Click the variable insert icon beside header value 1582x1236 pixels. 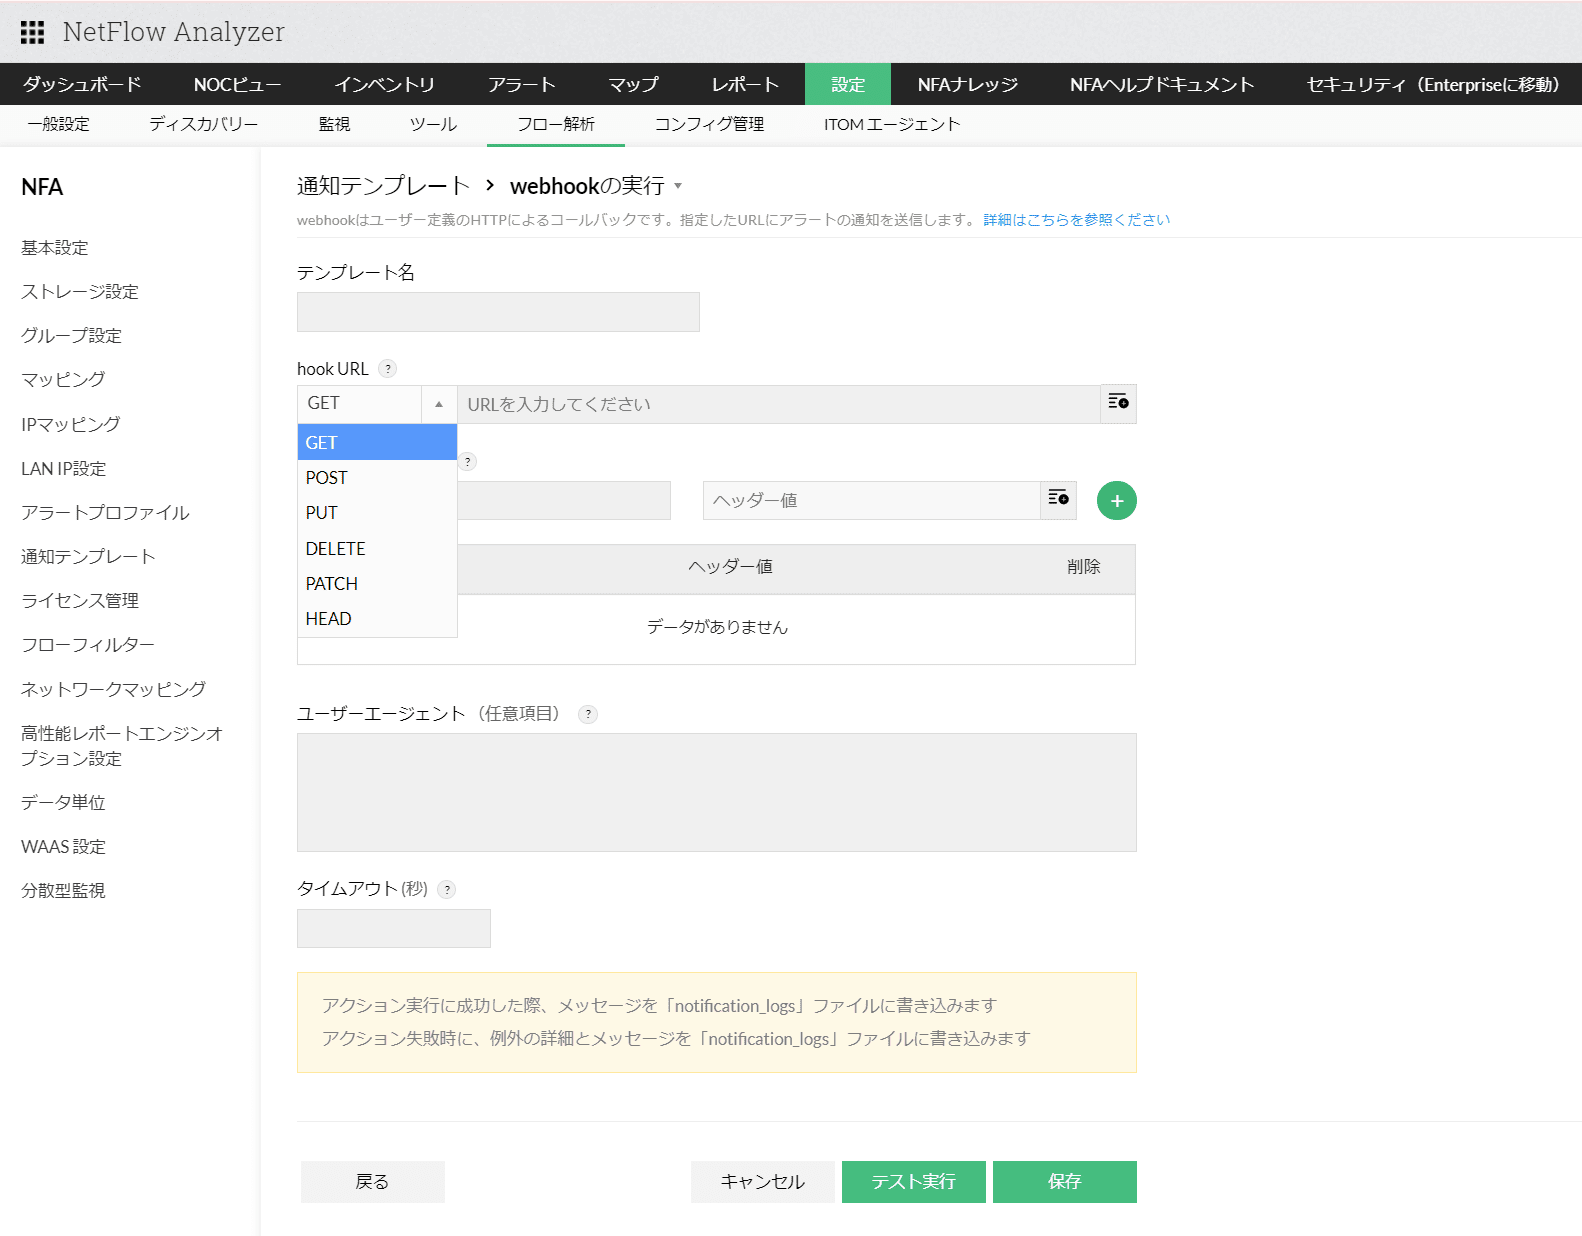1058,499
